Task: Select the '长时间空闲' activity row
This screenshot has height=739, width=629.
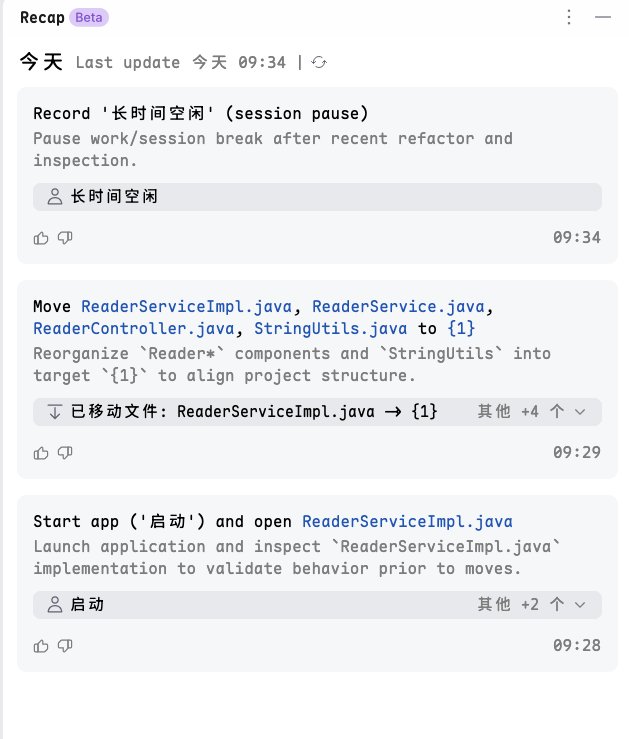Action: pos(317,197)
